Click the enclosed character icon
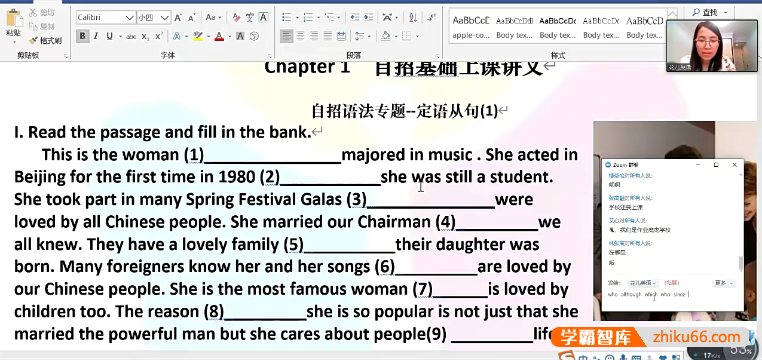 tap(254, 36)
